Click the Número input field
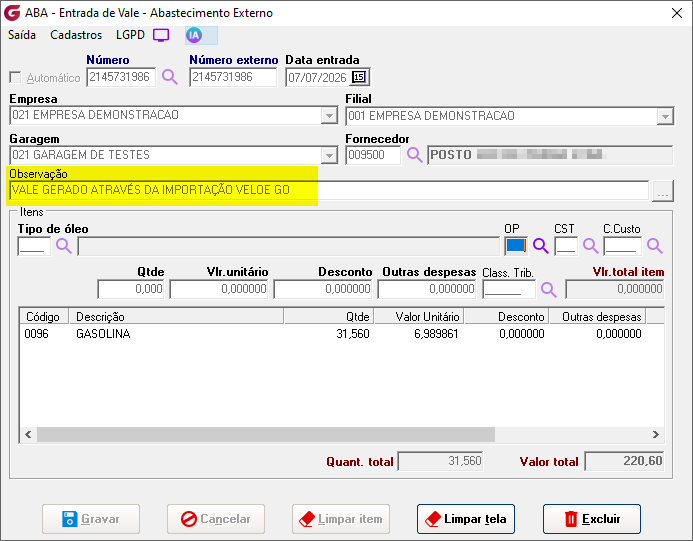The width and height of the screenshot is (693, 541). click(x=121, y=77)
